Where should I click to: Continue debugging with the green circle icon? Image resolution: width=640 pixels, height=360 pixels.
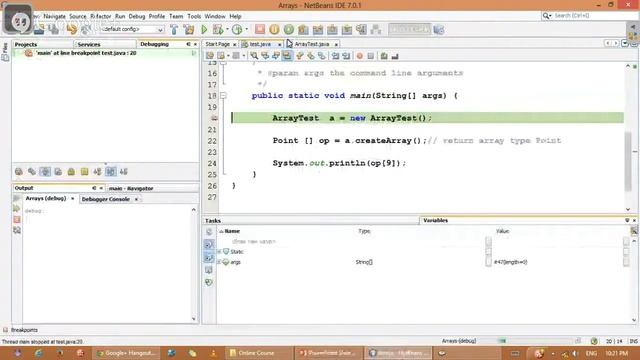pos(289,29)
